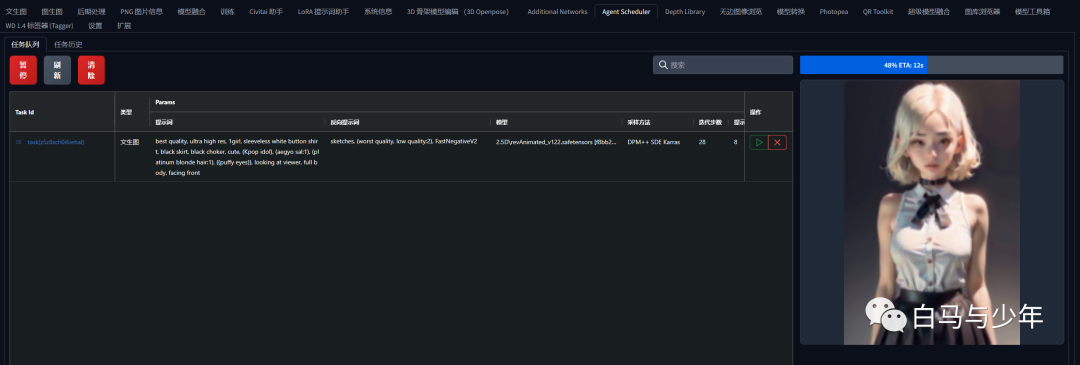The image size is (1080, 365).
Task: Select the 任务队列 tab
Action: (x=25, y=44)
